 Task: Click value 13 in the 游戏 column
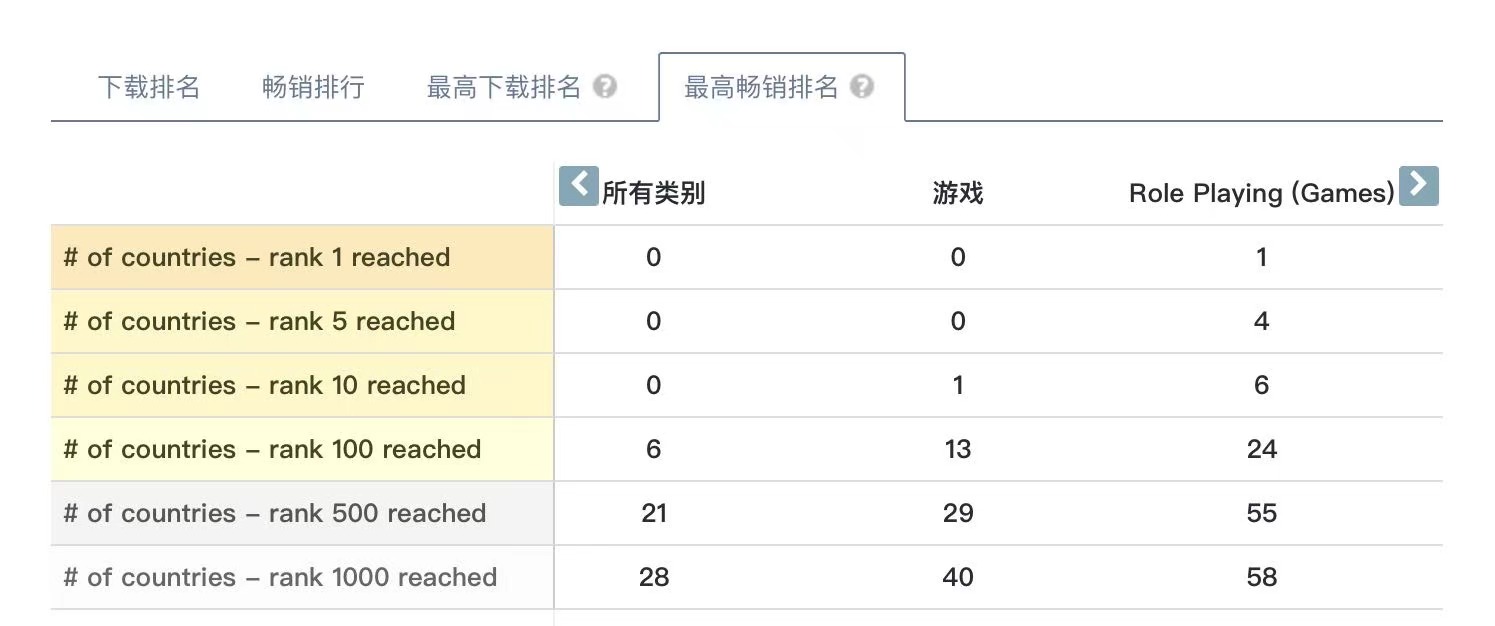[x=958, y=449]
